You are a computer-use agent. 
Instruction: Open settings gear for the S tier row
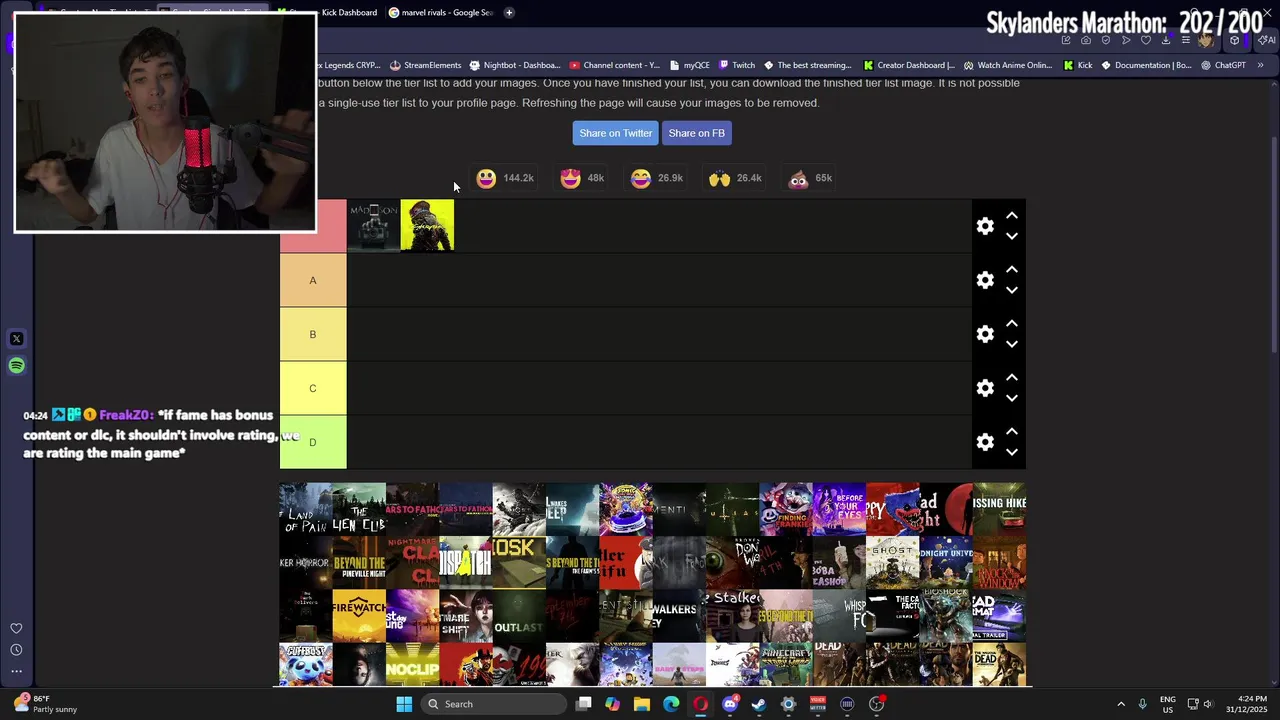tap(985, 226)
